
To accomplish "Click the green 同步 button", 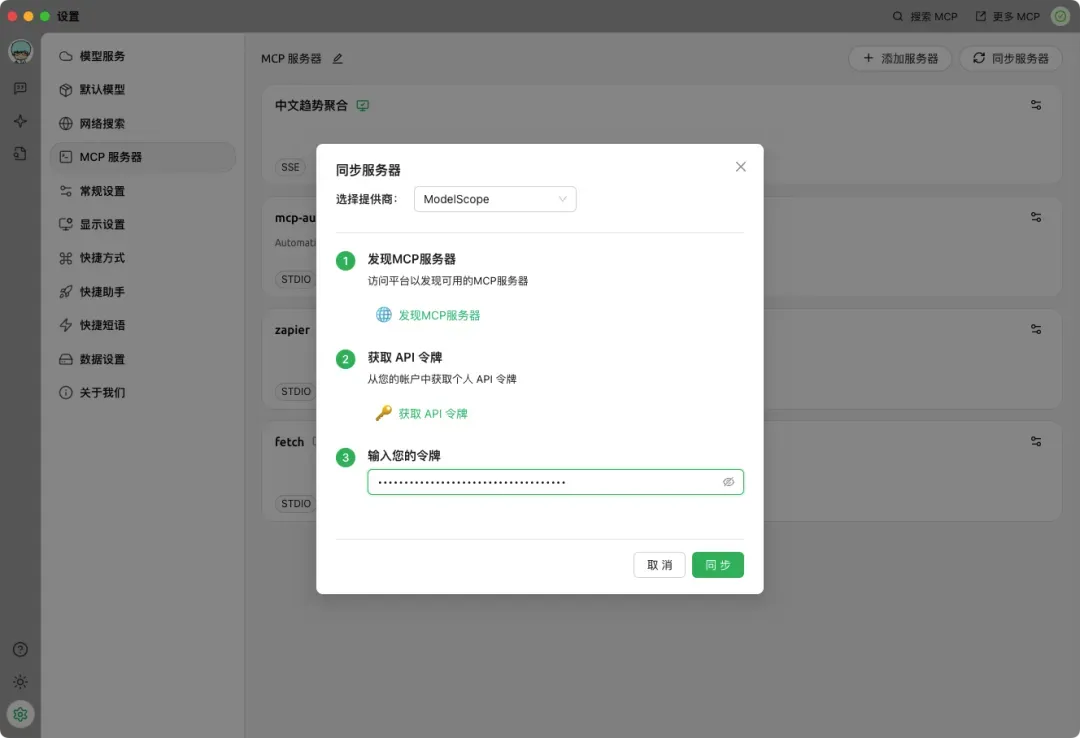I will [x=718, y=565].
